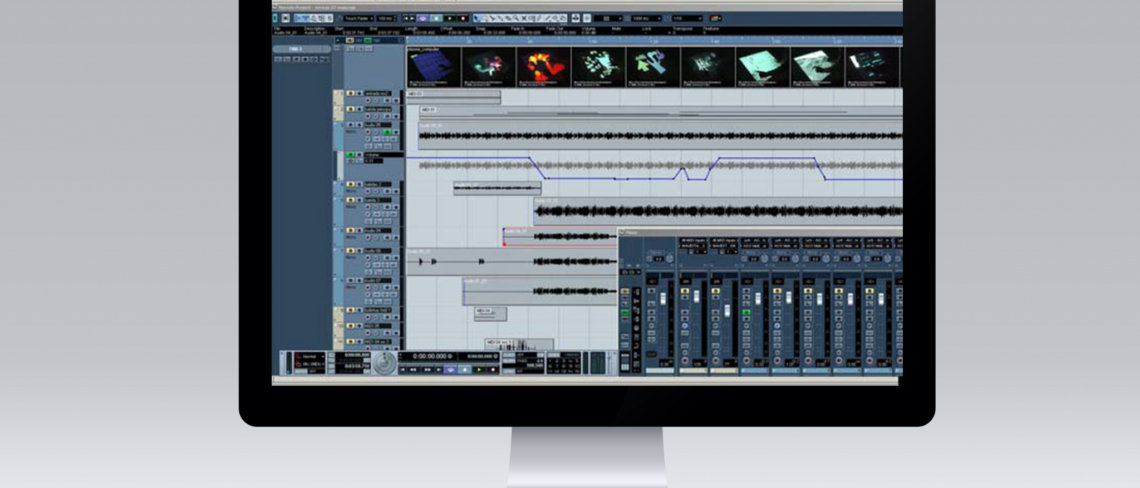
Task: Open the 1000 ms grid dropdown
Action: click(x=646, y=18)
